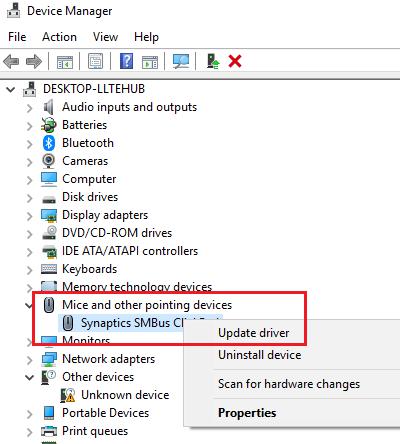
Task: Click the red X Uninstall device icon
Action: [235, 61]
